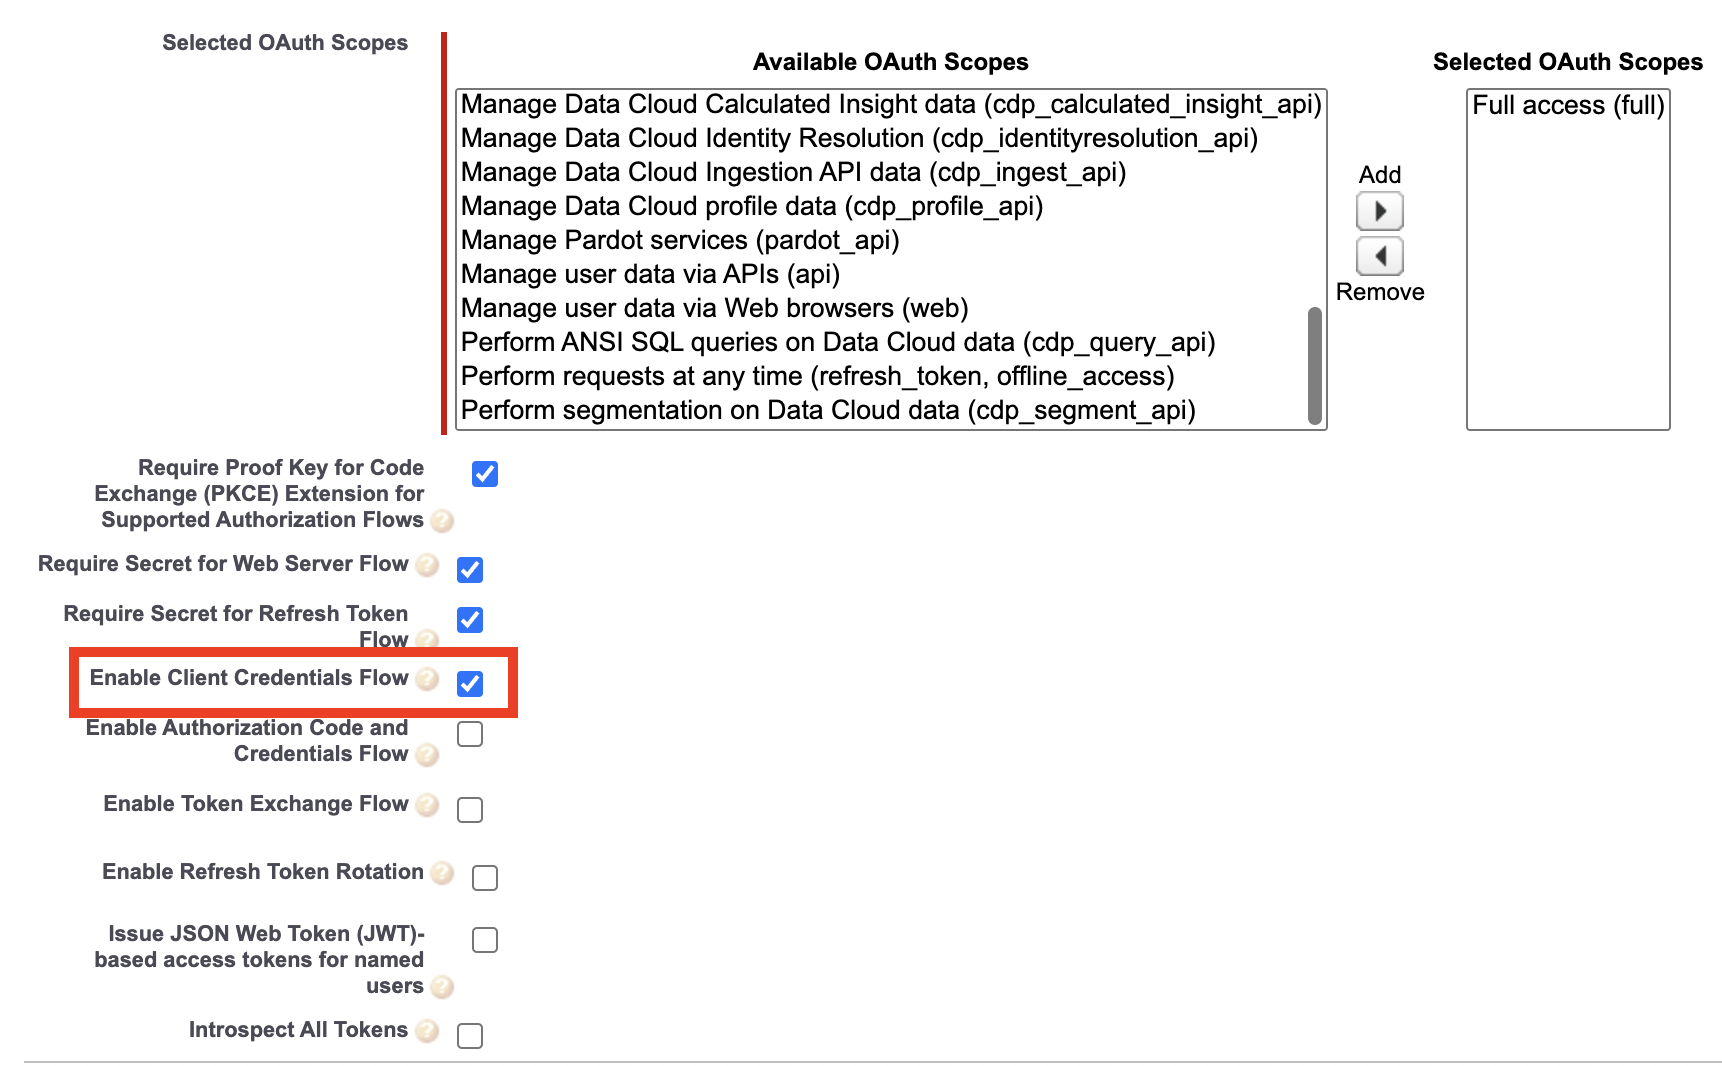Enable Authorization Code and Credentials Flow checkbox

[x=470, y=734]
